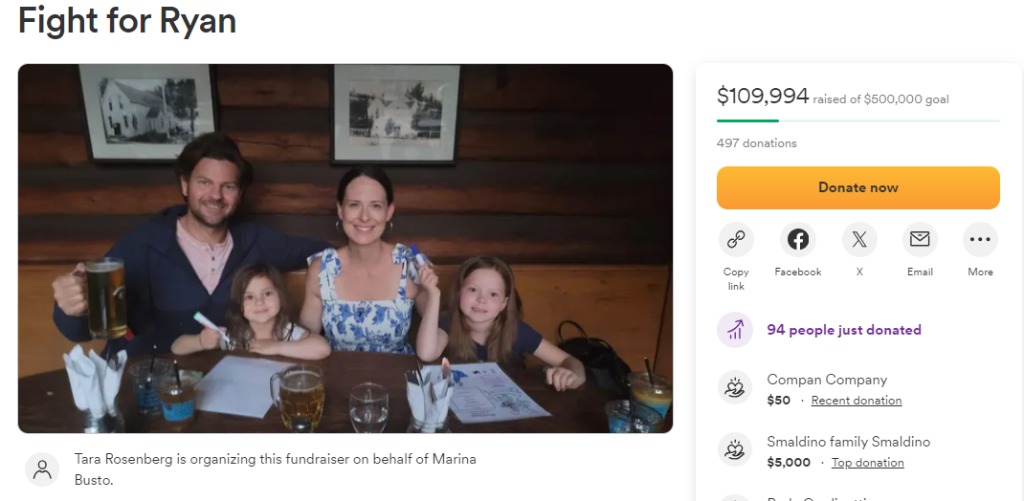Viewport: 1024px width, 501px height.
Task: Click the purple trending chart icon
Action: click(735, 330)
